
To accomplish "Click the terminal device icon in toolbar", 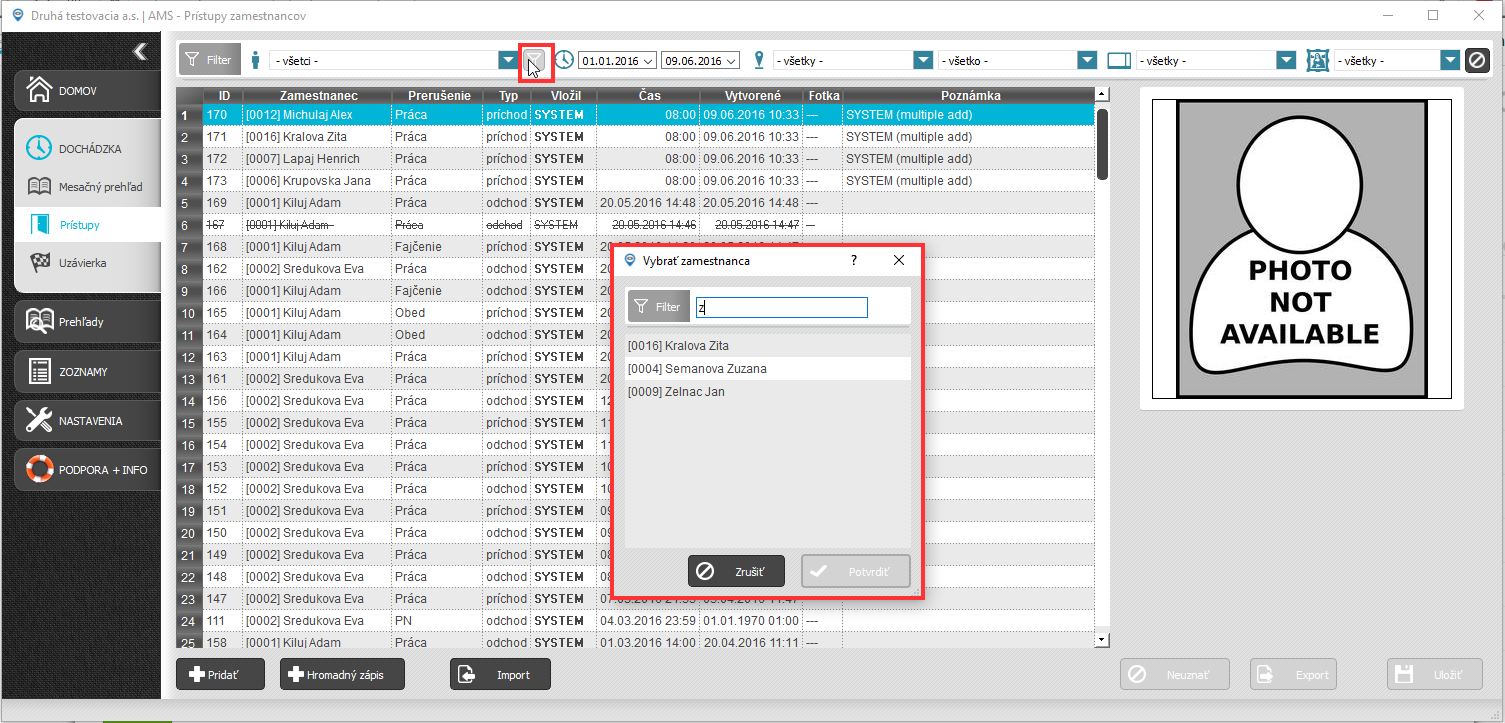I will point(1119,60).
